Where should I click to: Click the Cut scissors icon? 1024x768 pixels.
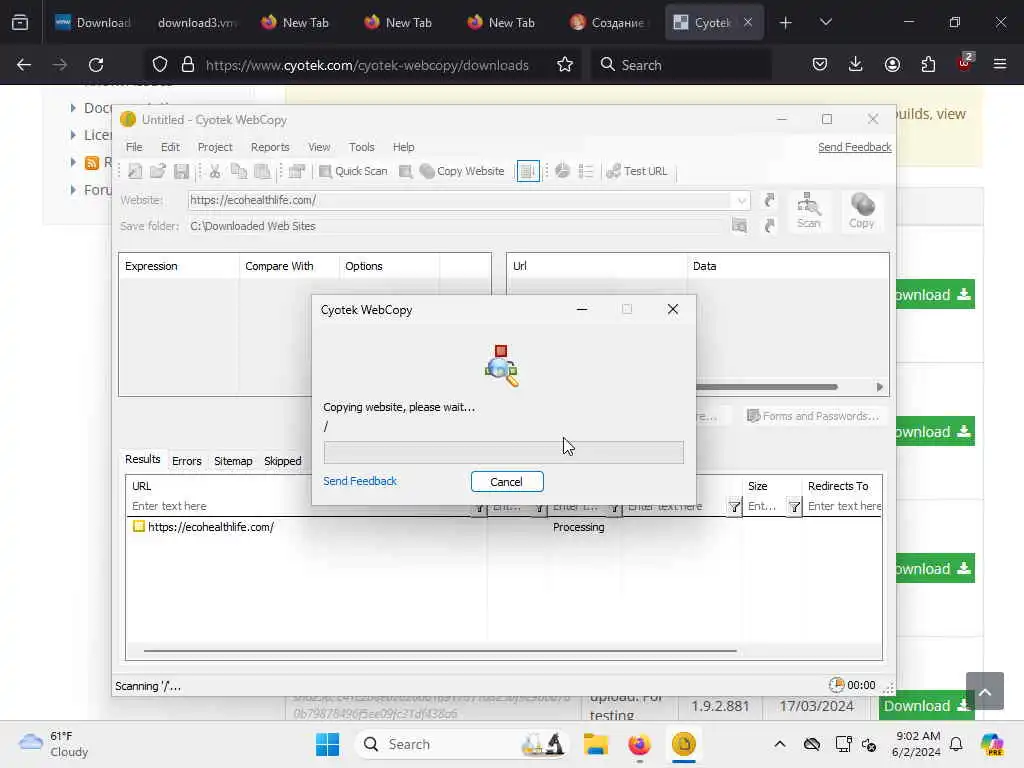click(x=215, y=171)
